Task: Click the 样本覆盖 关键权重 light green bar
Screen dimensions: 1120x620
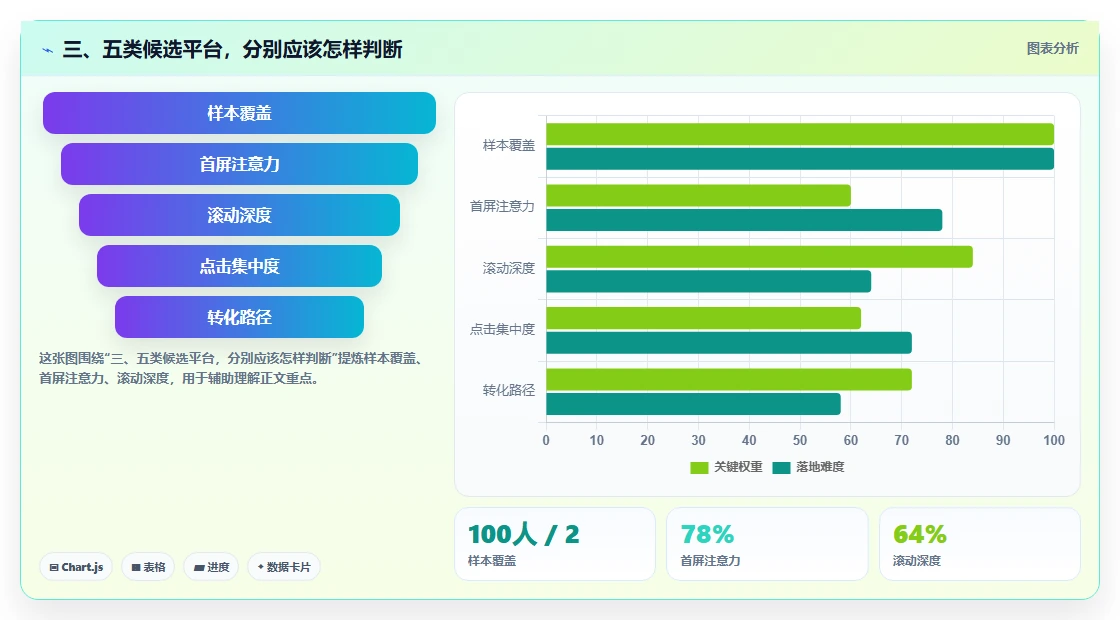Action: [x=800, y=134]
